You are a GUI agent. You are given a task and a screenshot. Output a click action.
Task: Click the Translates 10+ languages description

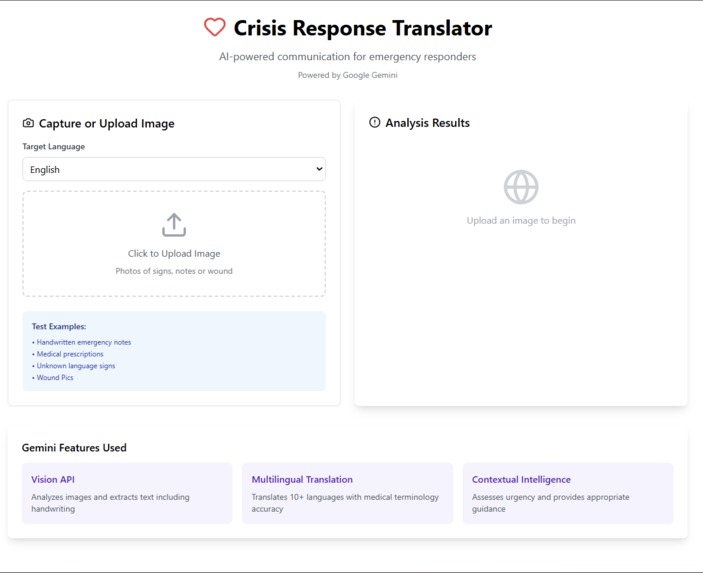tap(345, 503)
